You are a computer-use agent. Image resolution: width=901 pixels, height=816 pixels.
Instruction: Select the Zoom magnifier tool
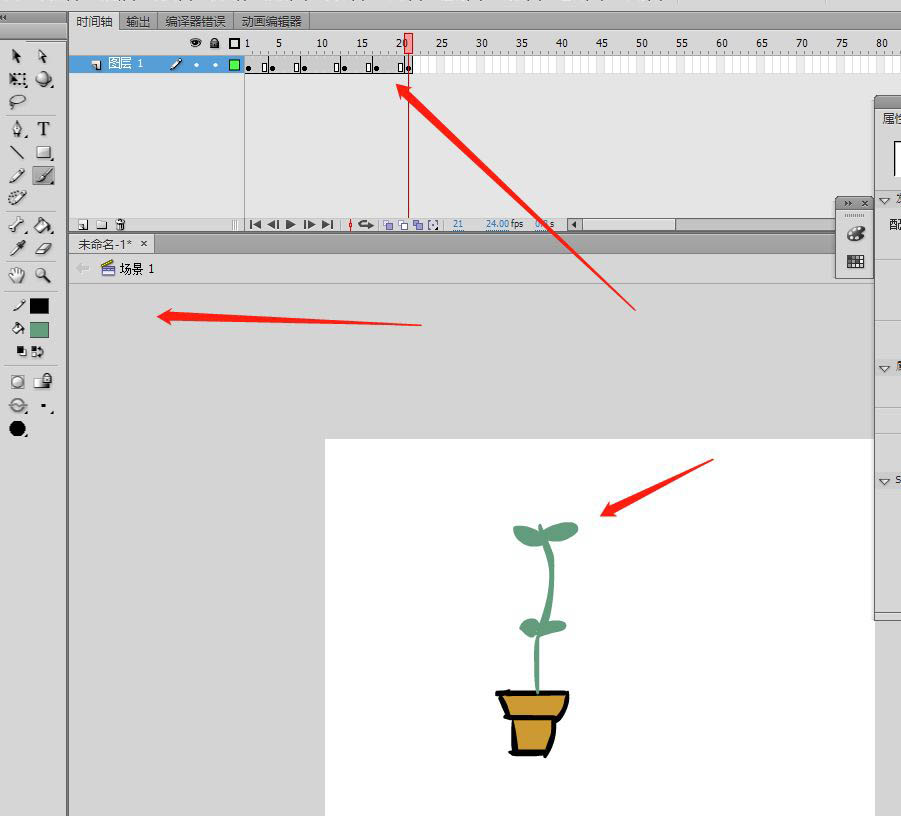(43, 275)
